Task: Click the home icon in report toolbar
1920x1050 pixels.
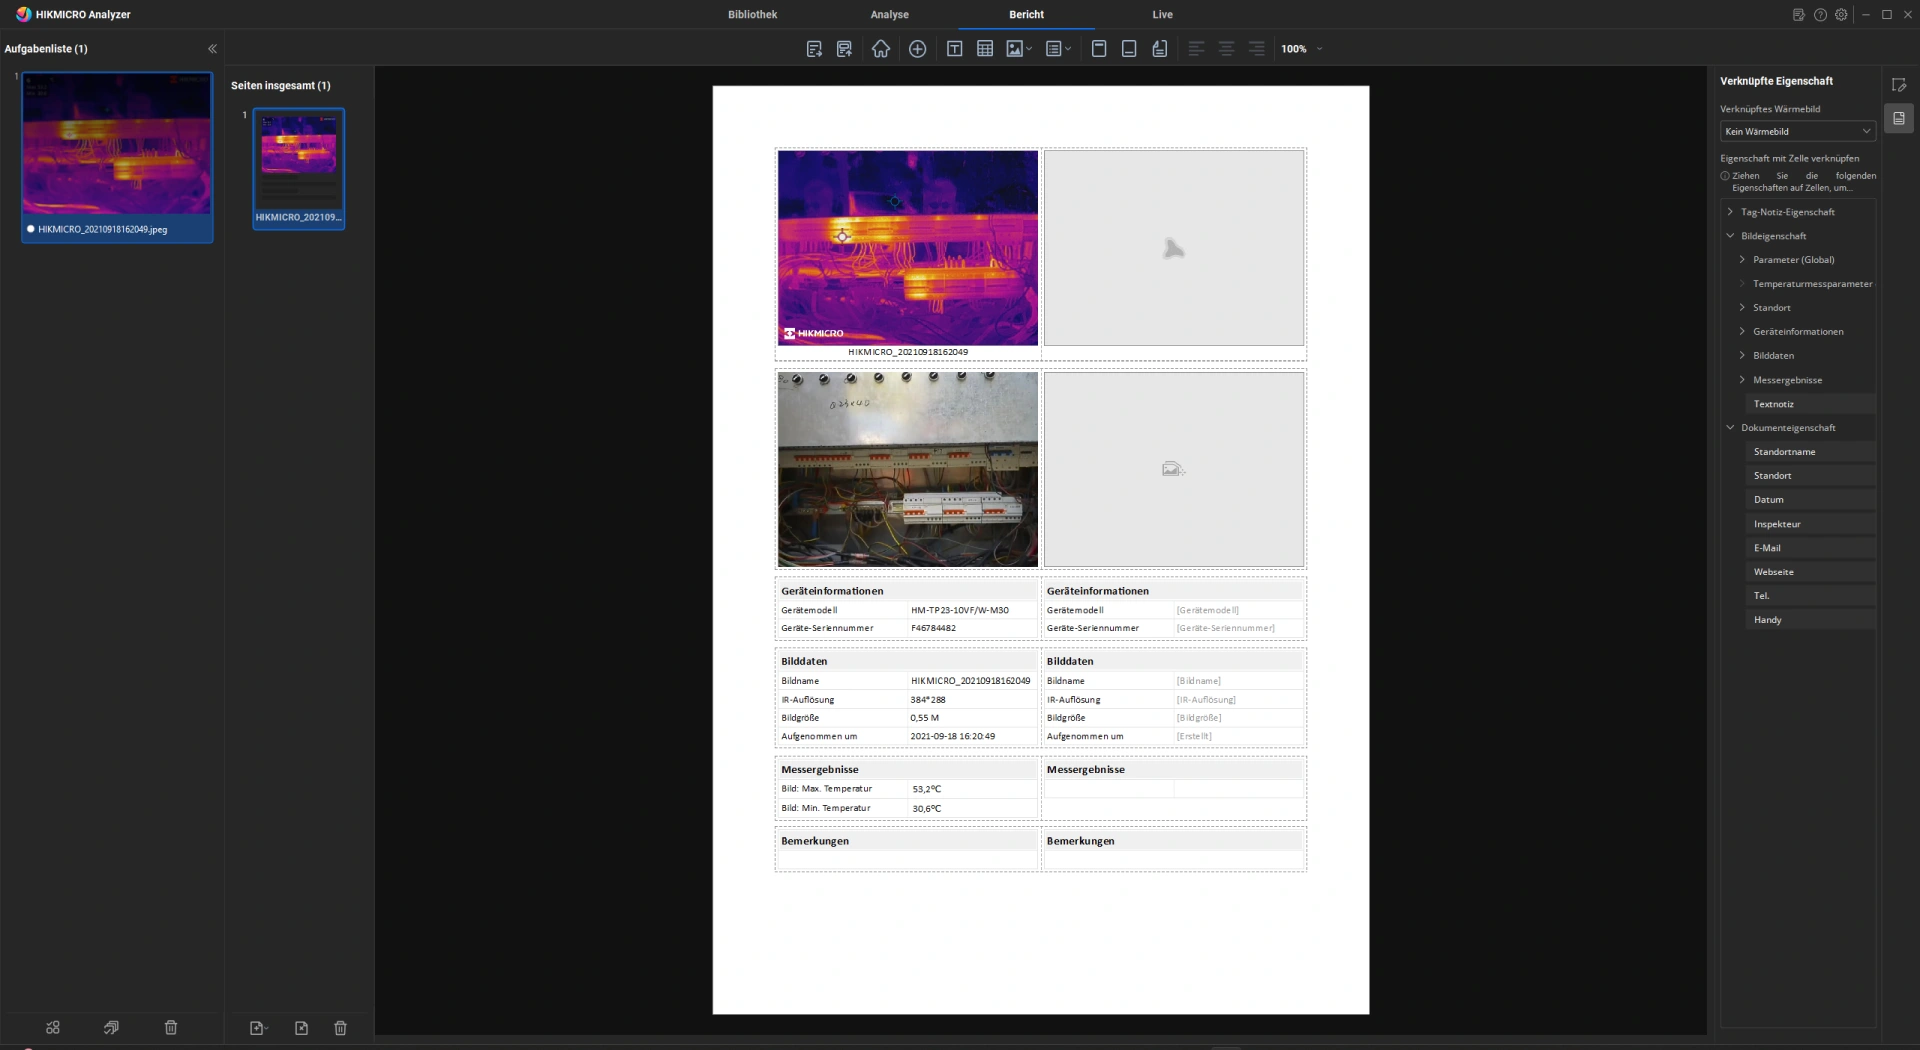Action: click(x=880, y=49)
